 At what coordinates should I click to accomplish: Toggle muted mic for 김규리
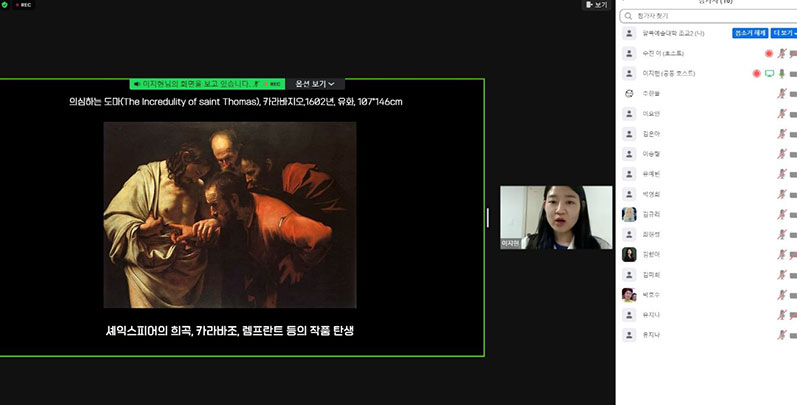782,214
